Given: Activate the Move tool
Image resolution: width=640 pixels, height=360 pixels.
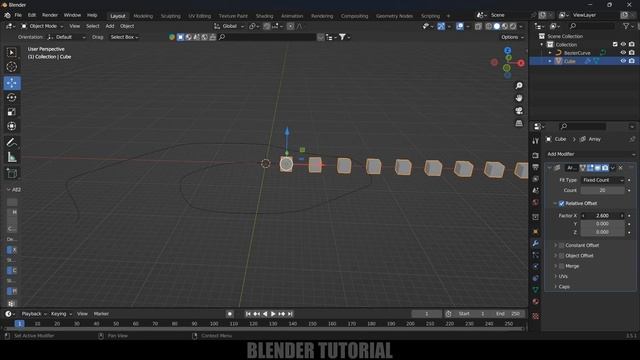Looking at the screenshot, I should pos(12,83).
